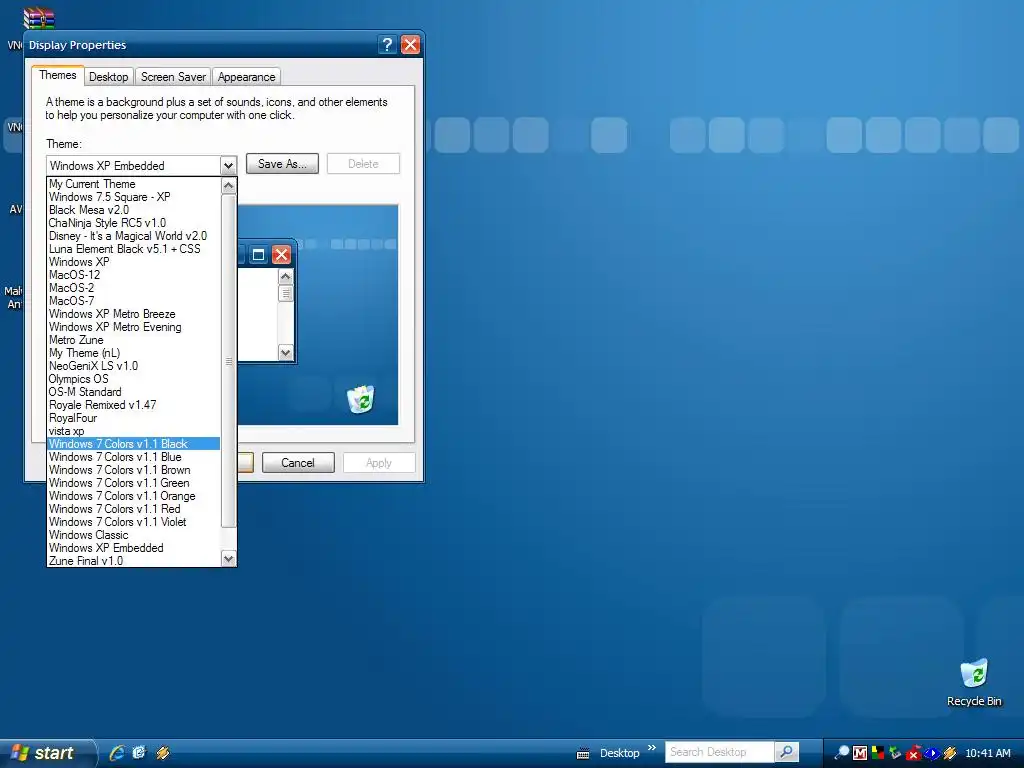Image resolution: width=1024 pixels, height=768 pixels.
Task: Switch to the Screen Saver tab
Action: (x=173, y=77)
